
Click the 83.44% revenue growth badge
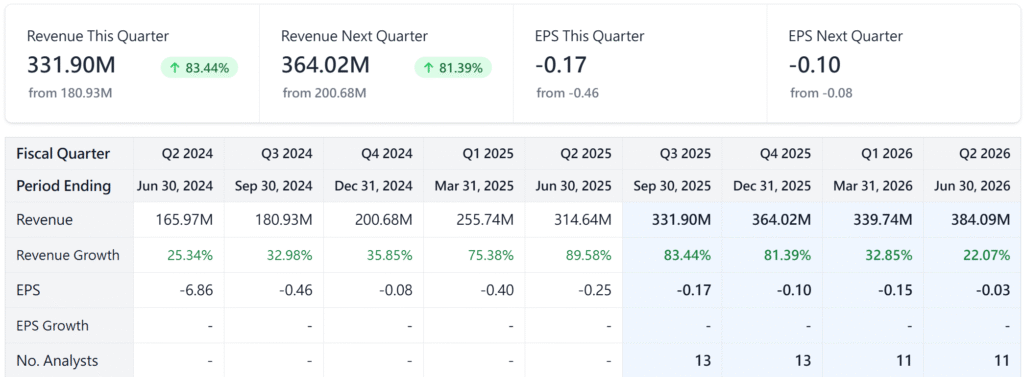tap(199, 68)
